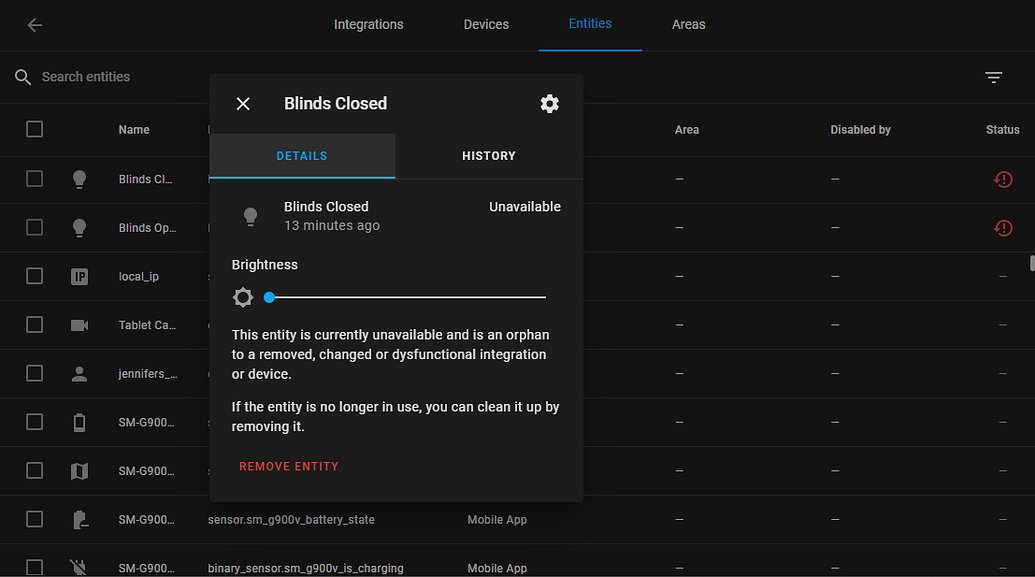Click the jennifers_... entity name

(148, 374)
